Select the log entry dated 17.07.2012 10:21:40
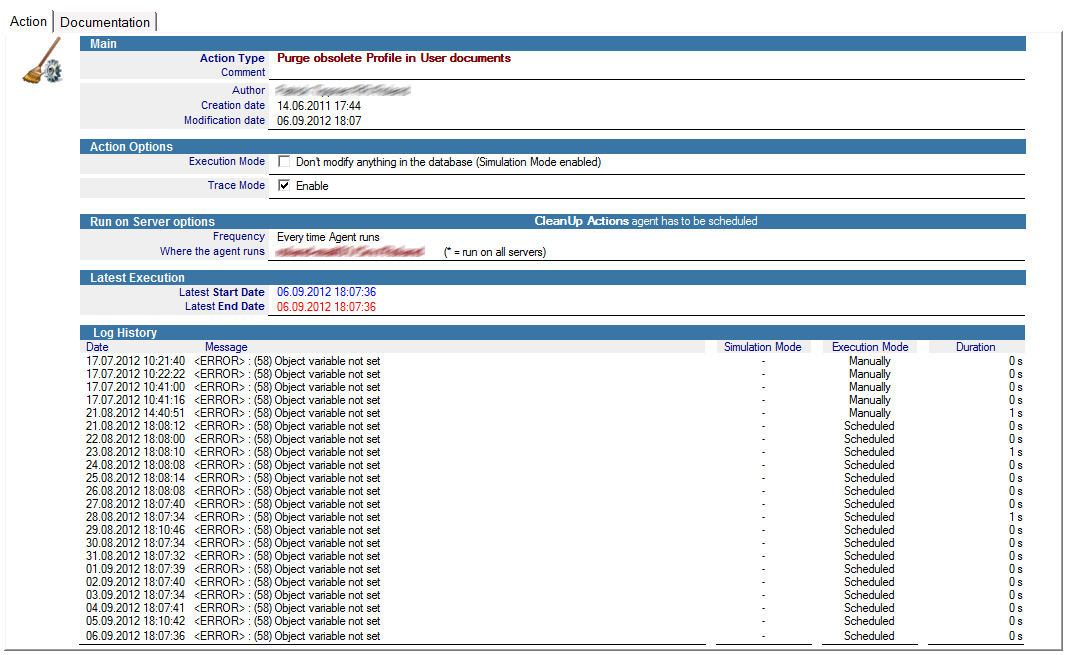1071x655 pixels. (233, 361)
